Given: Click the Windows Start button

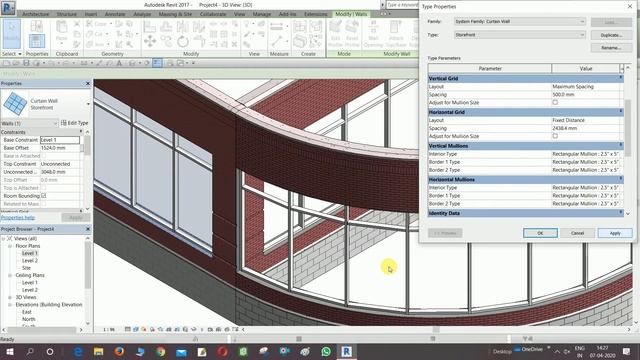Looking at the screenshot, I should point(9,351).
